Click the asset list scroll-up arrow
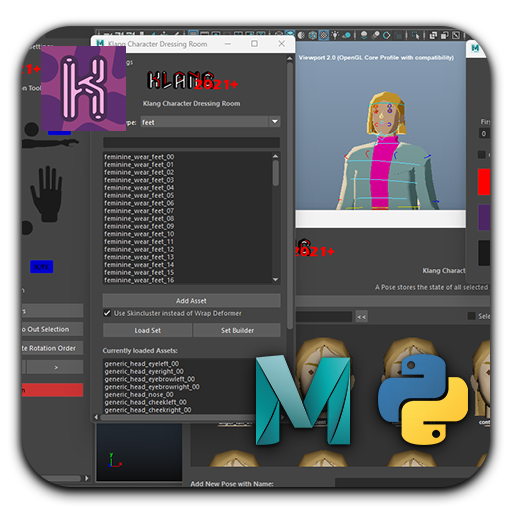512x512 pixels. 276,156
